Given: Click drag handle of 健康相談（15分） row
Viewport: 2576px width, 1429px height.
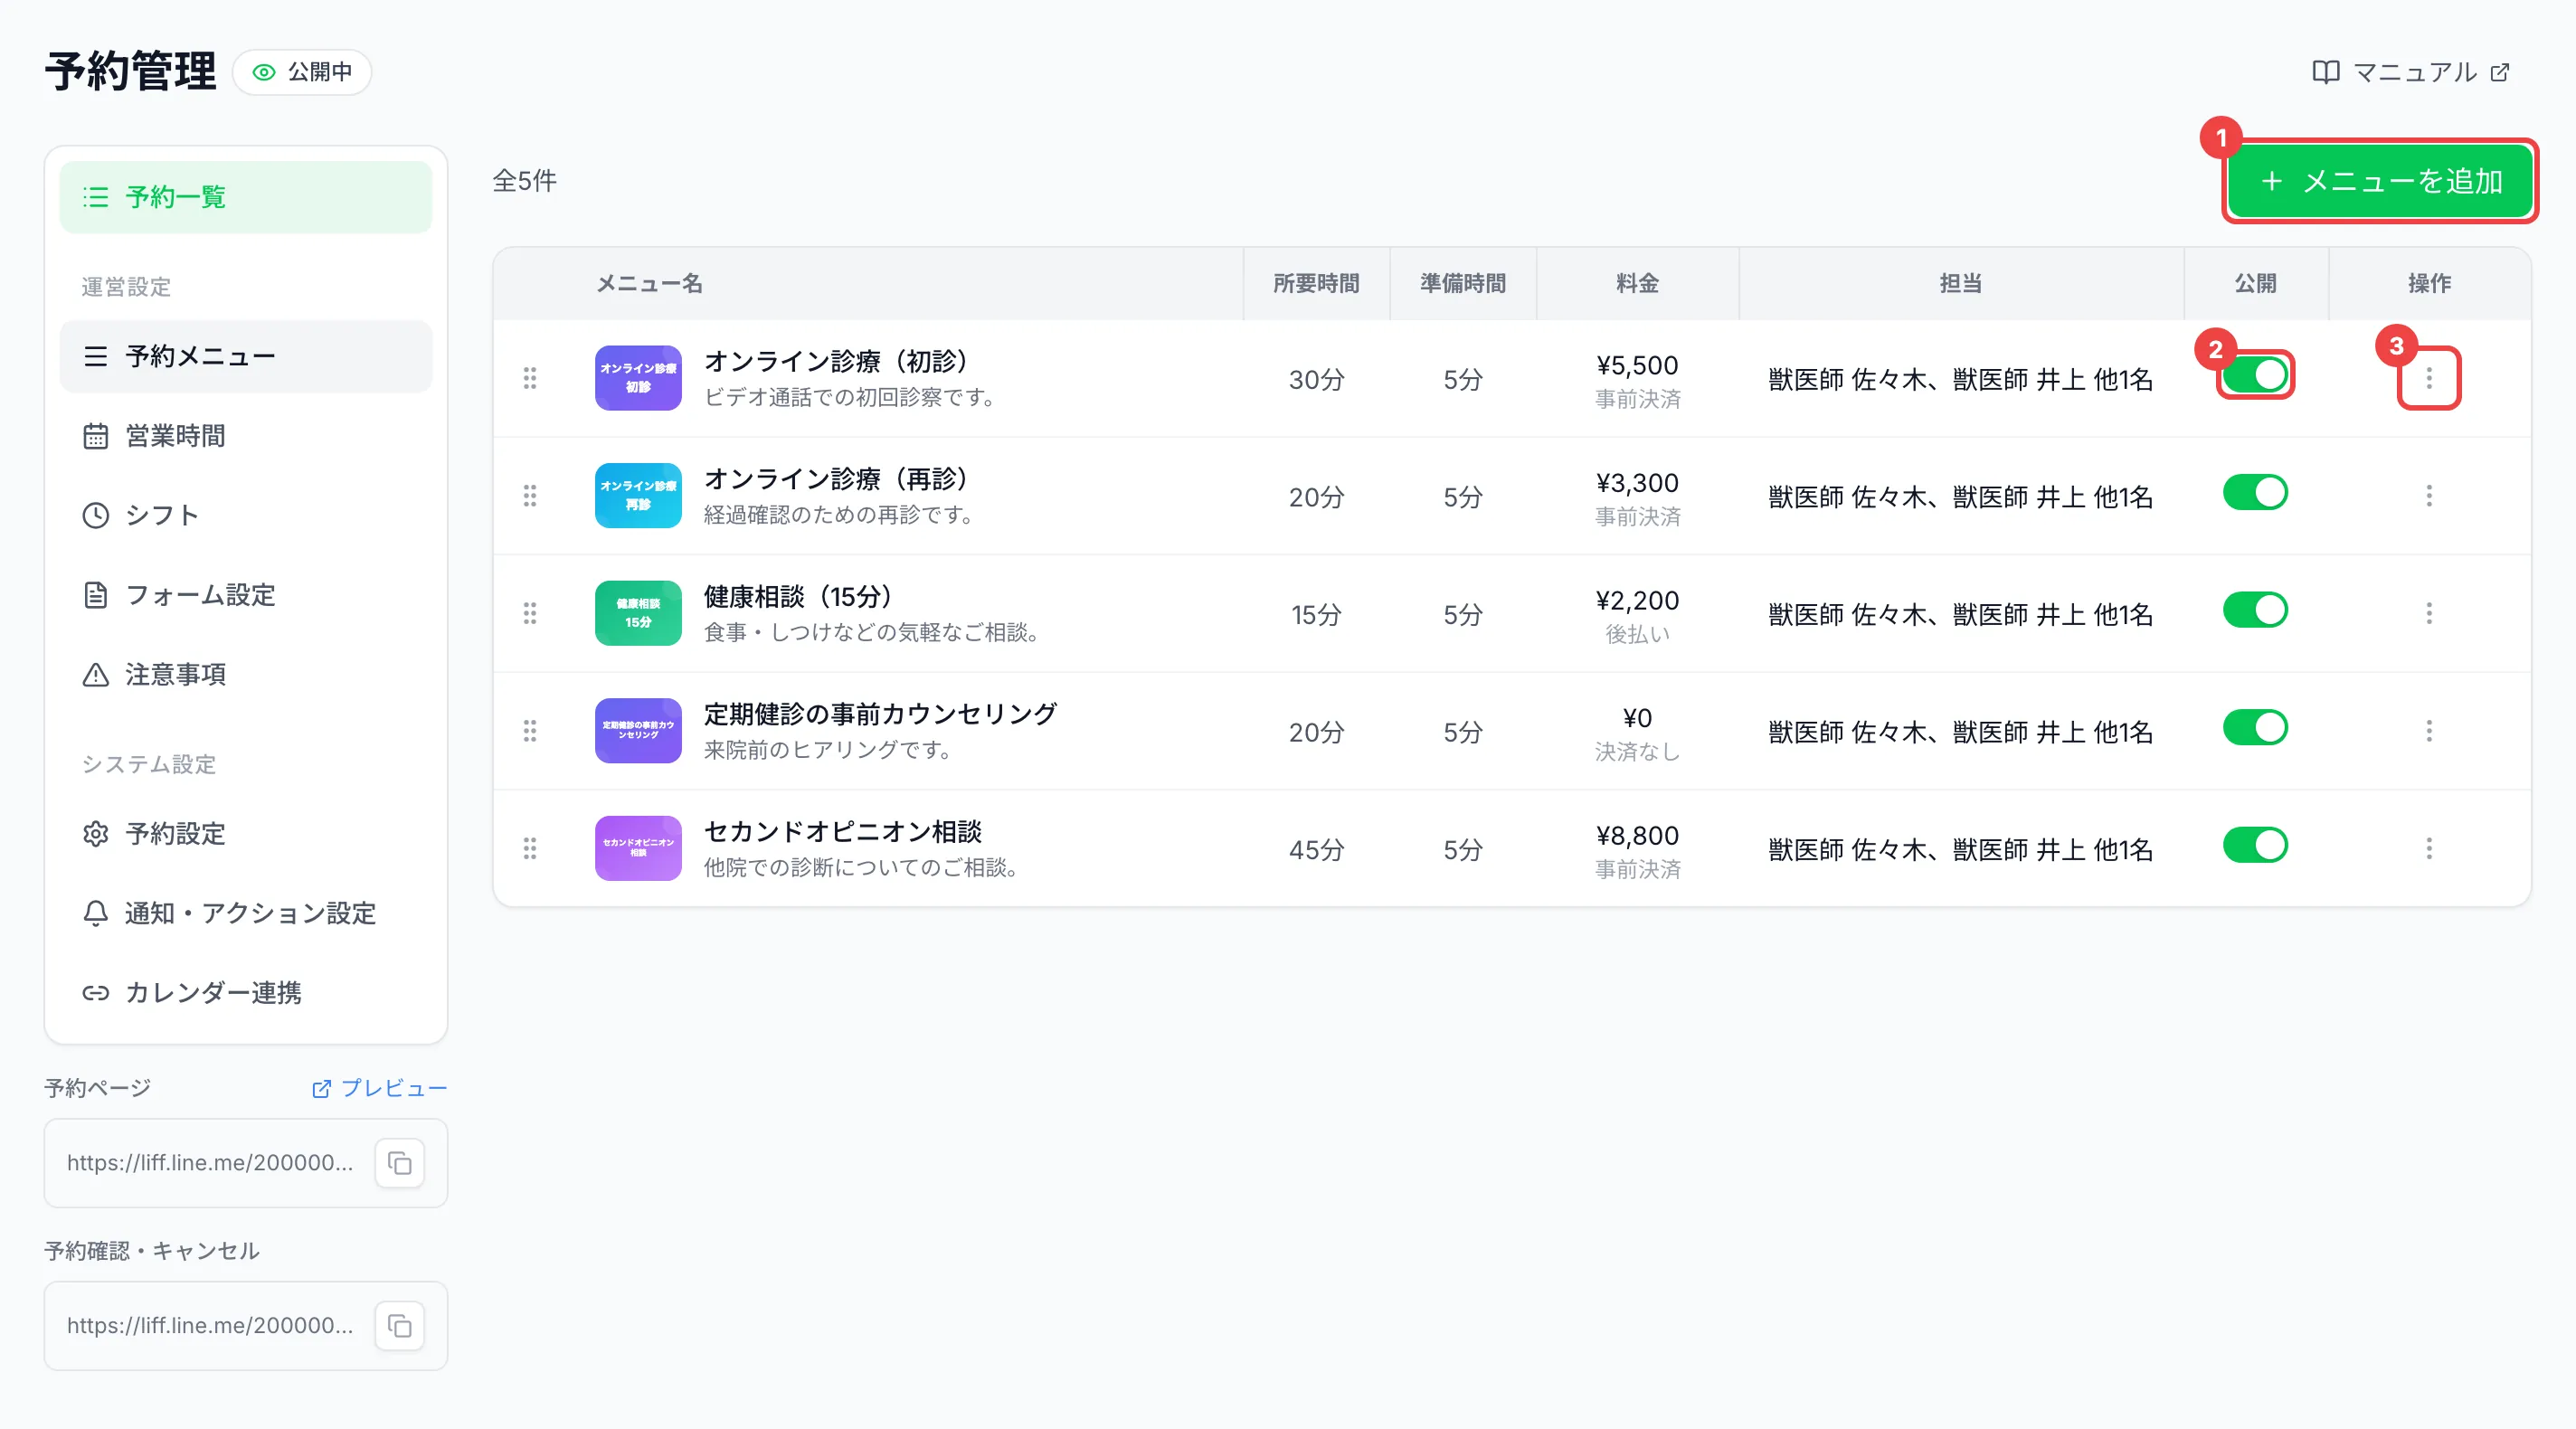Looking at the screenshot, I should pyautogui.click(x=530, y=613).
